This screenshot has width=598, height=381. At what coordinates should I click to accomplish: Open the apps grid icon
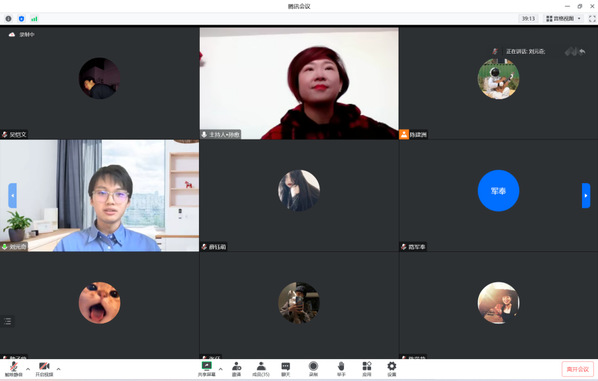coord(367,369)
